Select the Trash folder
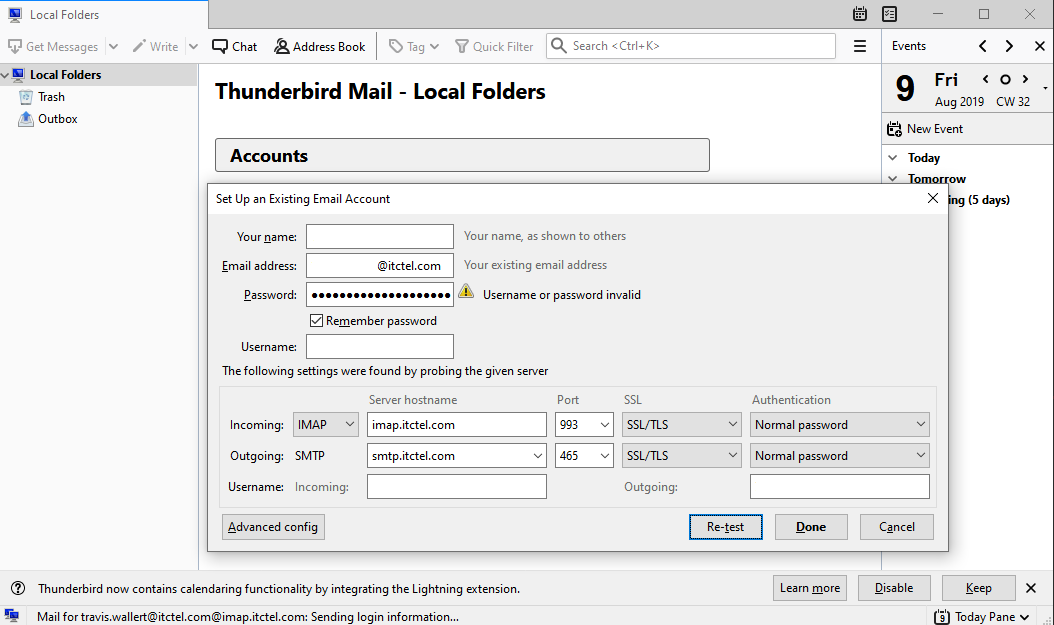Viewport: 1054px width, 625px height. 51,97
